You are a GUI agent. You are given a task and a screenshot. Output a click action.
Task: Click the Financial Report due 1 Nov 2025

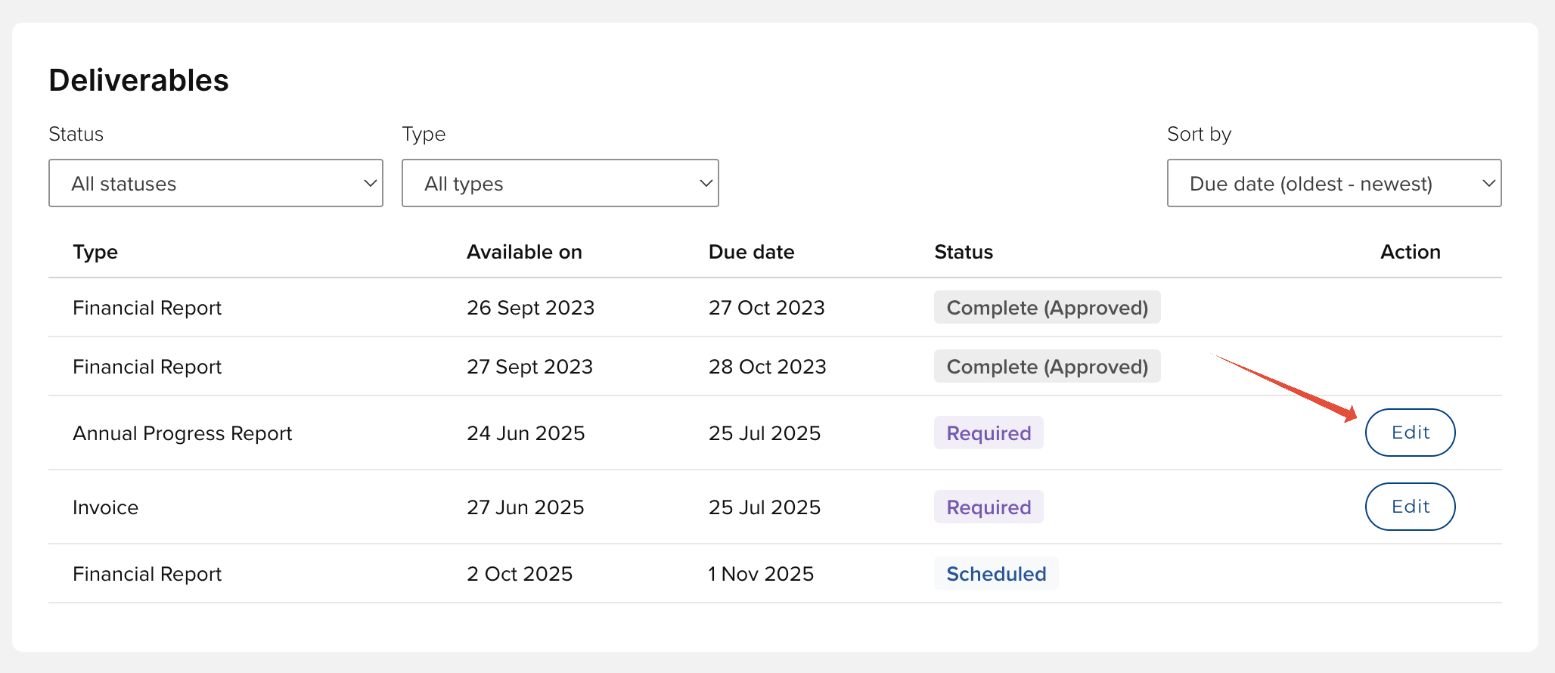147,574
